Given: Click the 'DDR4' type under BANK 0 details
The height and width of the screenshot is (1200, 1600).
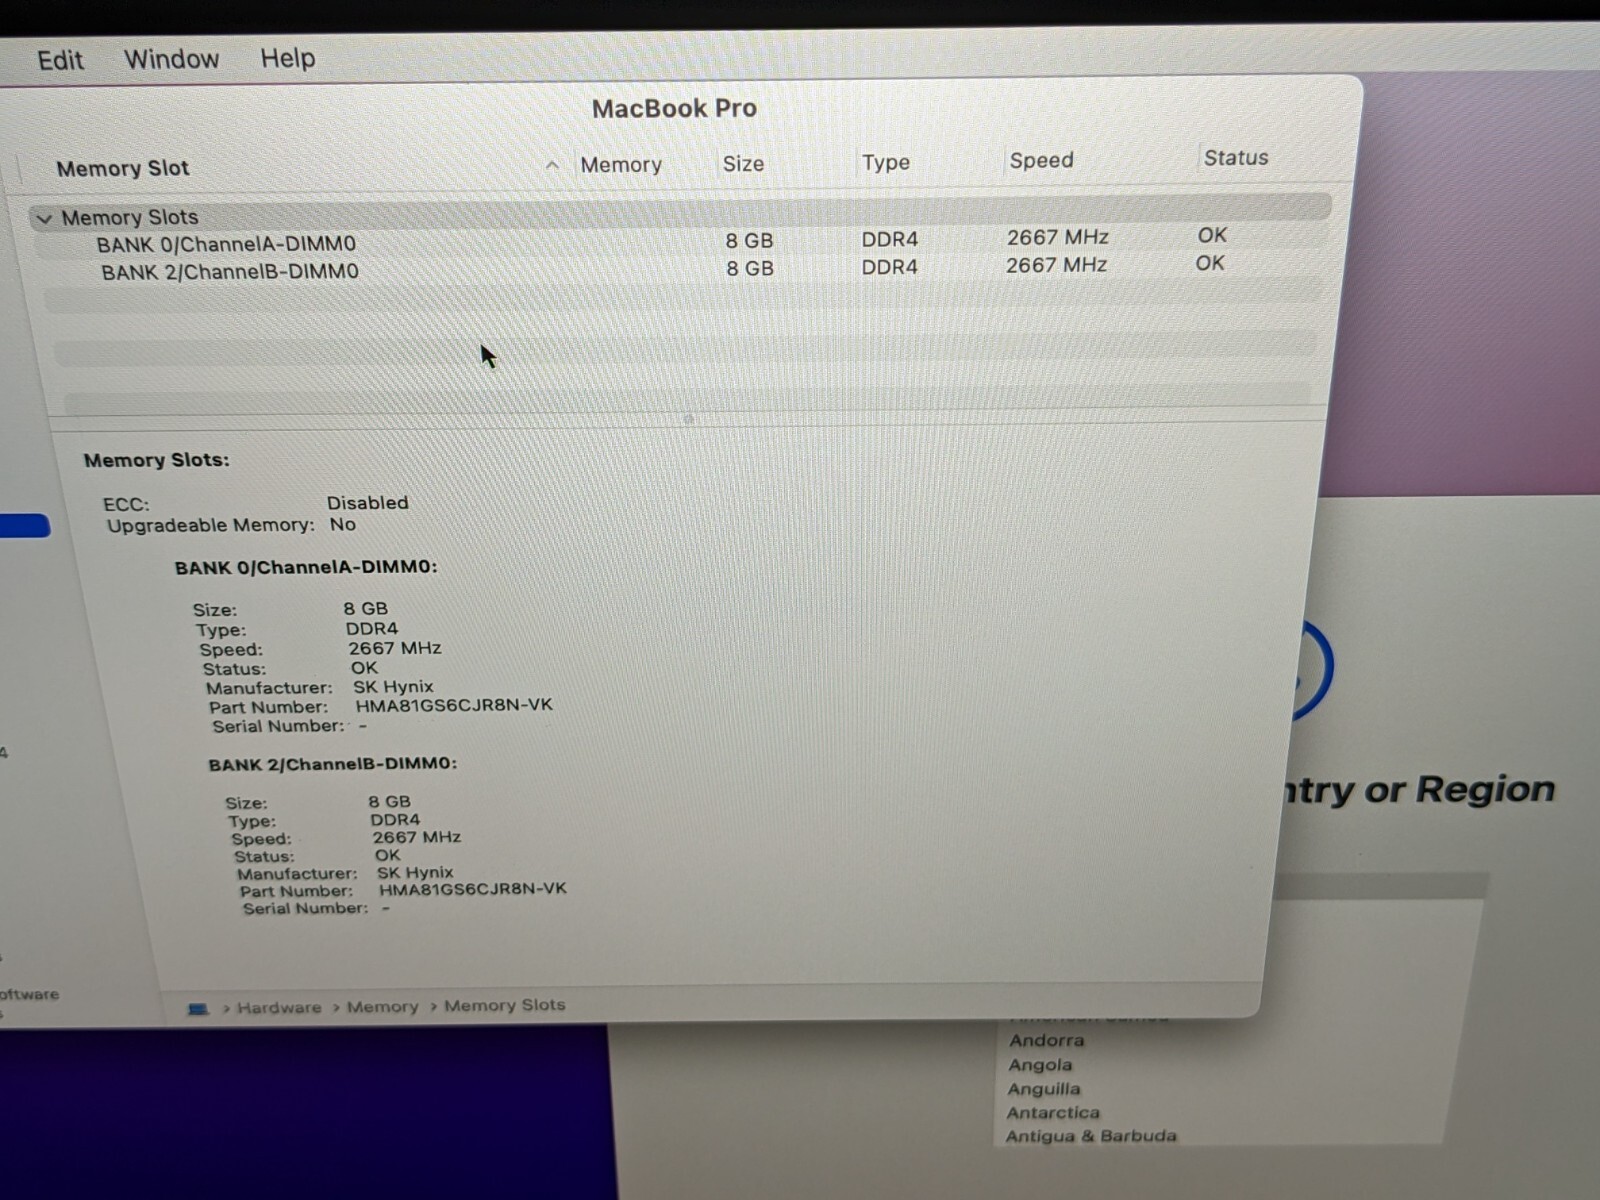Looking at the screenshot, I should pos(372,629).
